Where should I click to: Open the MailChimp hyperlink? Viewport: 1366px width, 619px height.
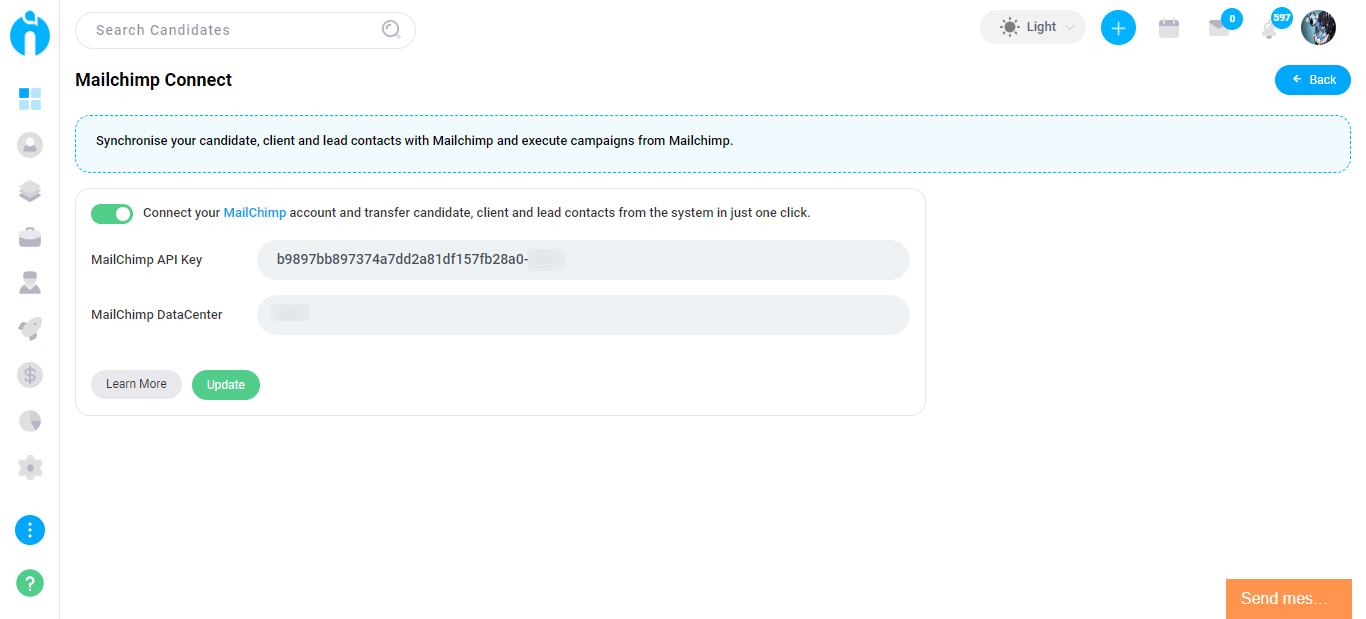click(255, 213)
